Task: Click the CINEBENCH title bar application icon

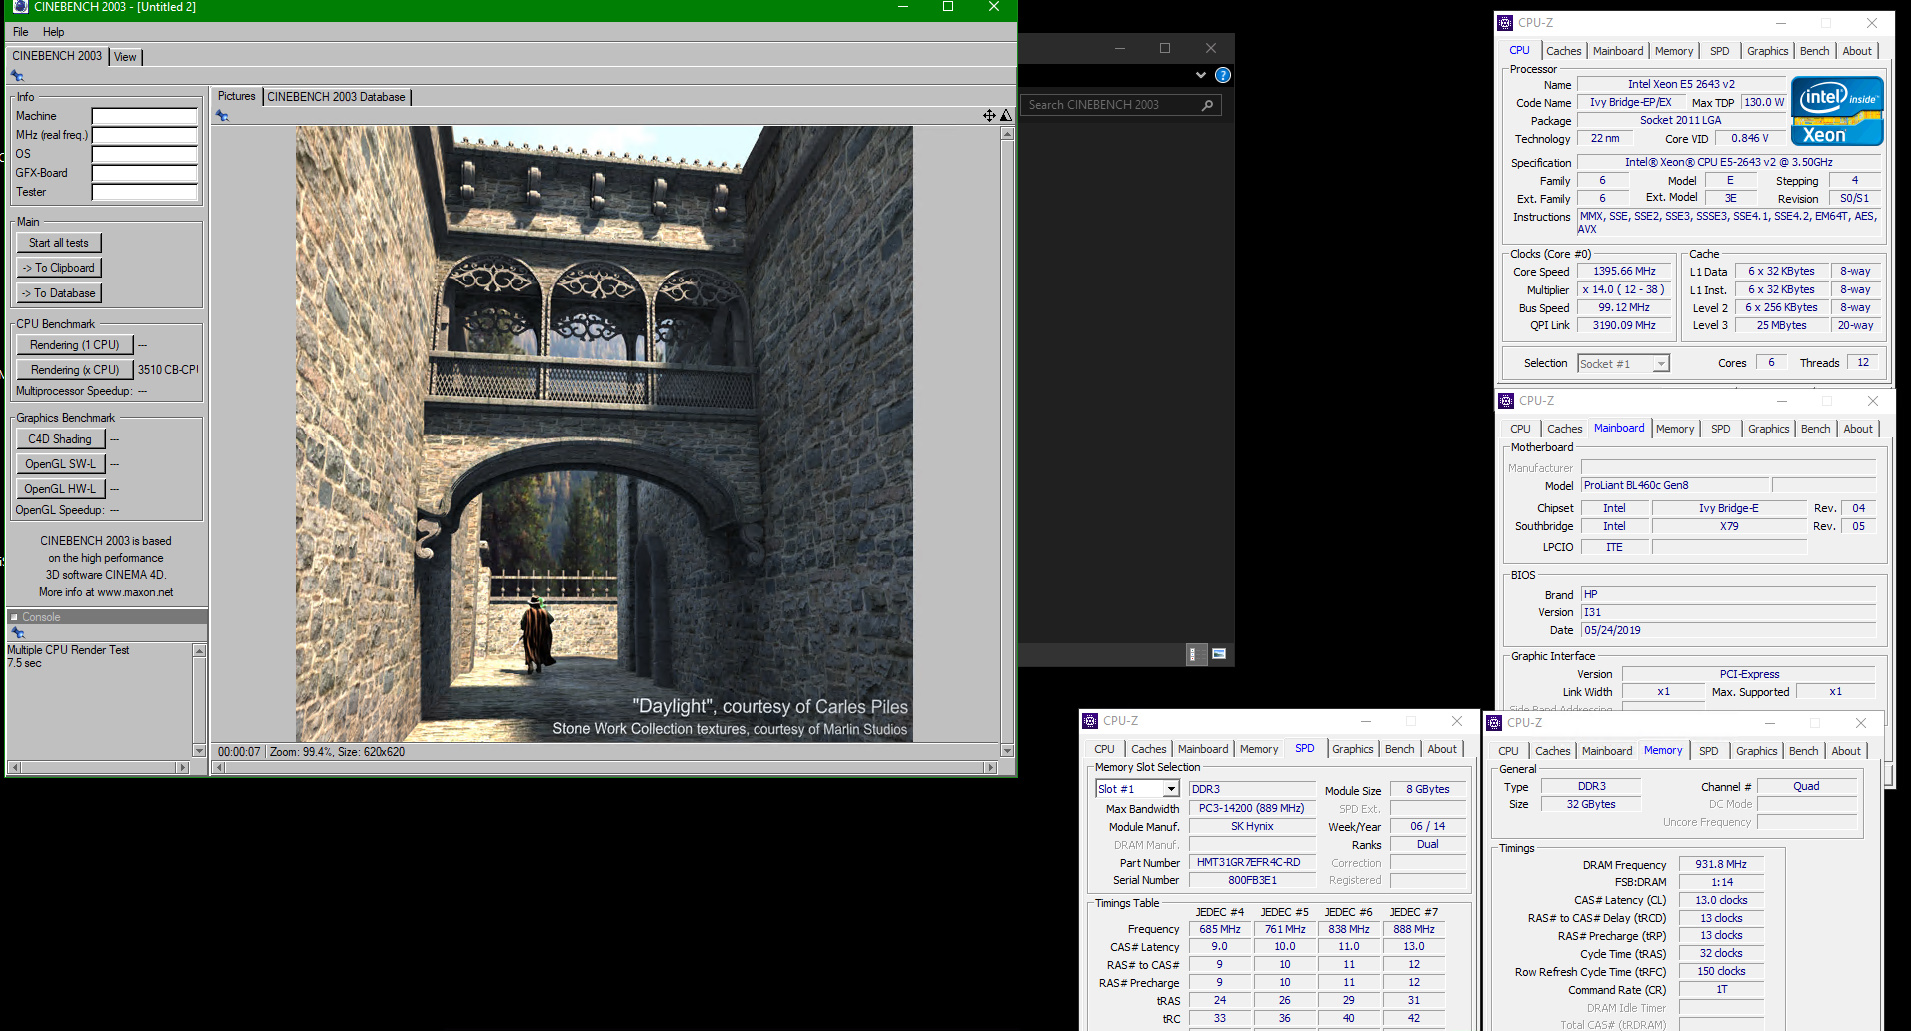Action: 20,7
